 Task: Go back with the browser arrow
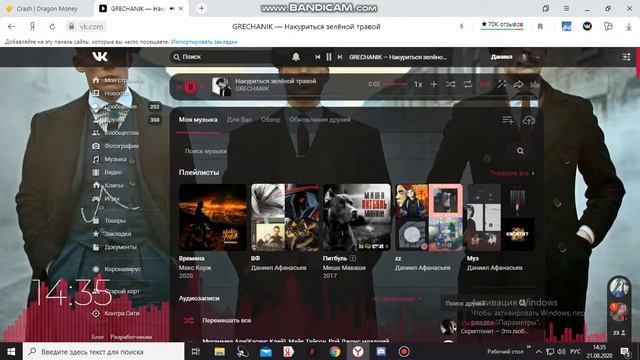[x=11, y=27]
